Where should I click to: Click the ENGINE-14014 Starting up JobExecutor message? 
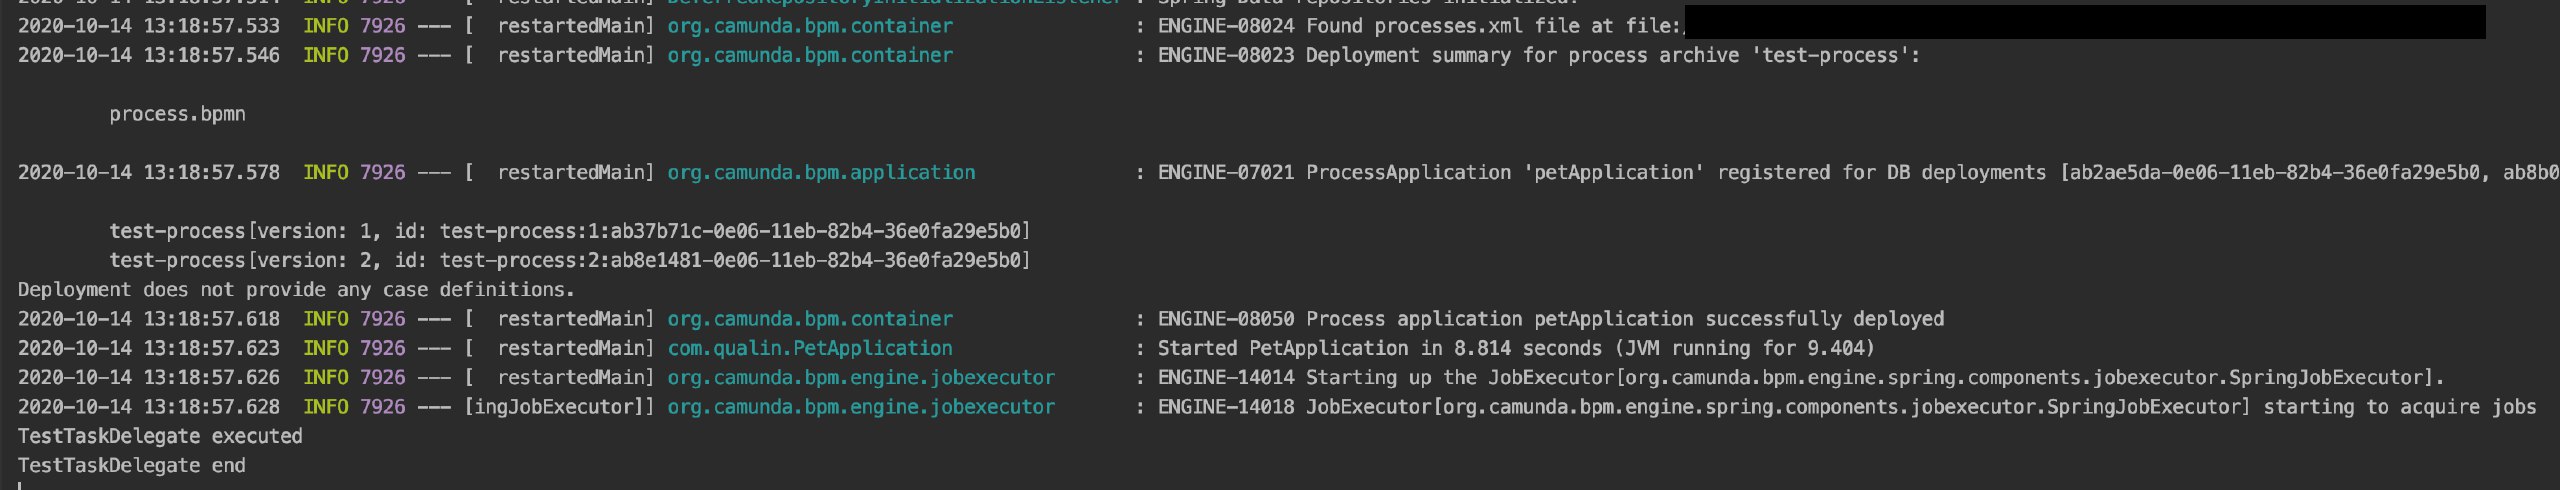click(x=1800, y=377)
